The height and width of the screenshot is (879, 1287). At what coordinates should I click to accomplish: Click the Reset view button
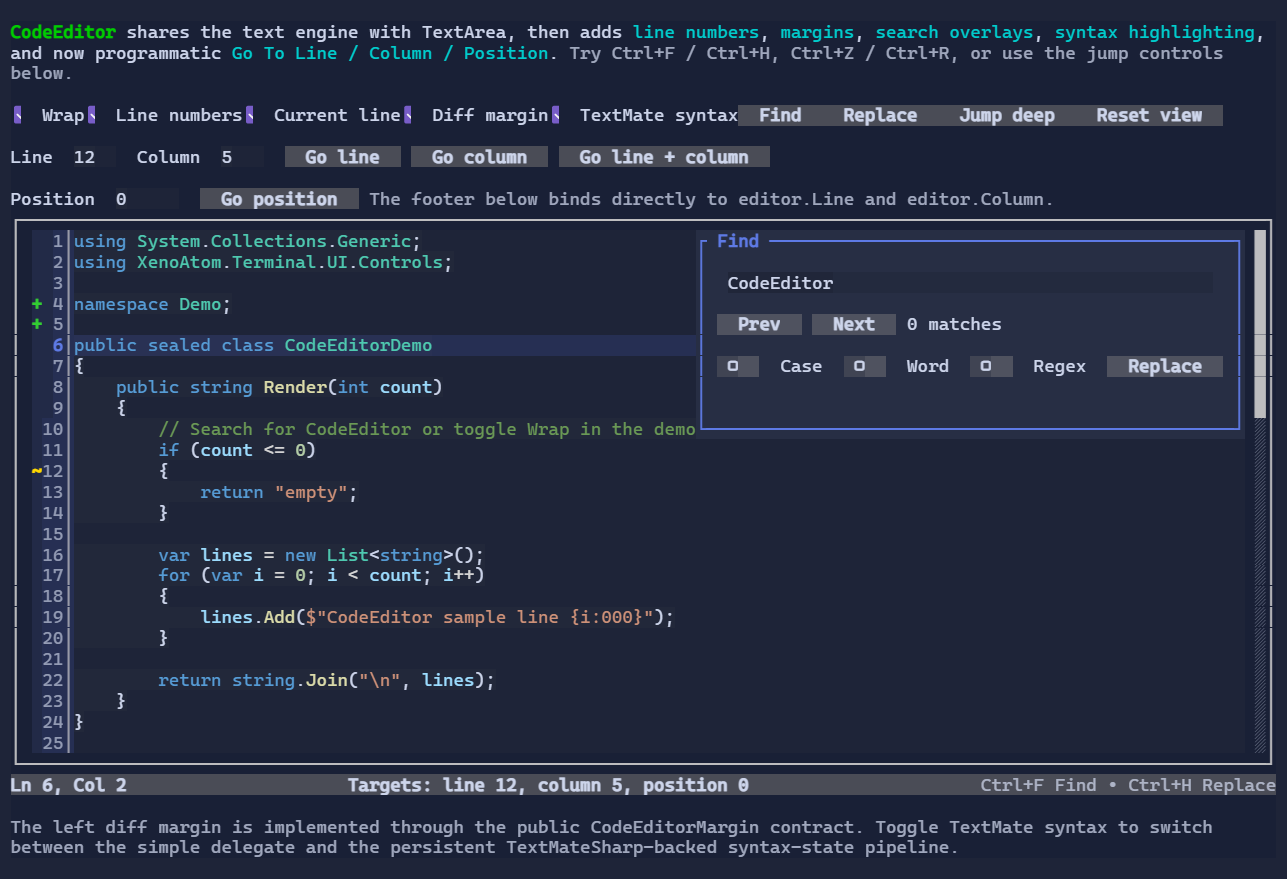(1149, 116)
